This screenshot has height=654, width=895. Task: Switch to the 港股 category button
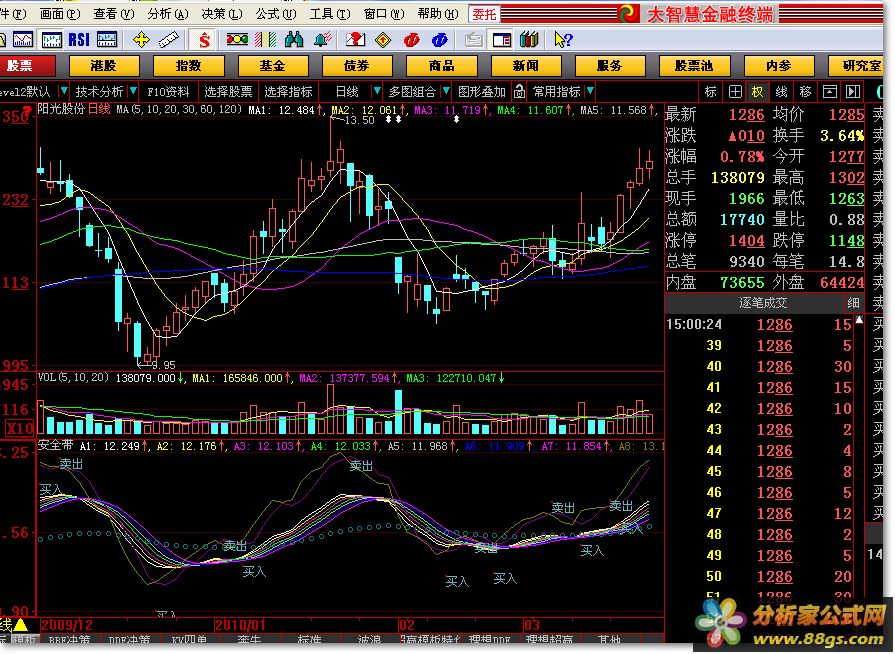point(104,66)
